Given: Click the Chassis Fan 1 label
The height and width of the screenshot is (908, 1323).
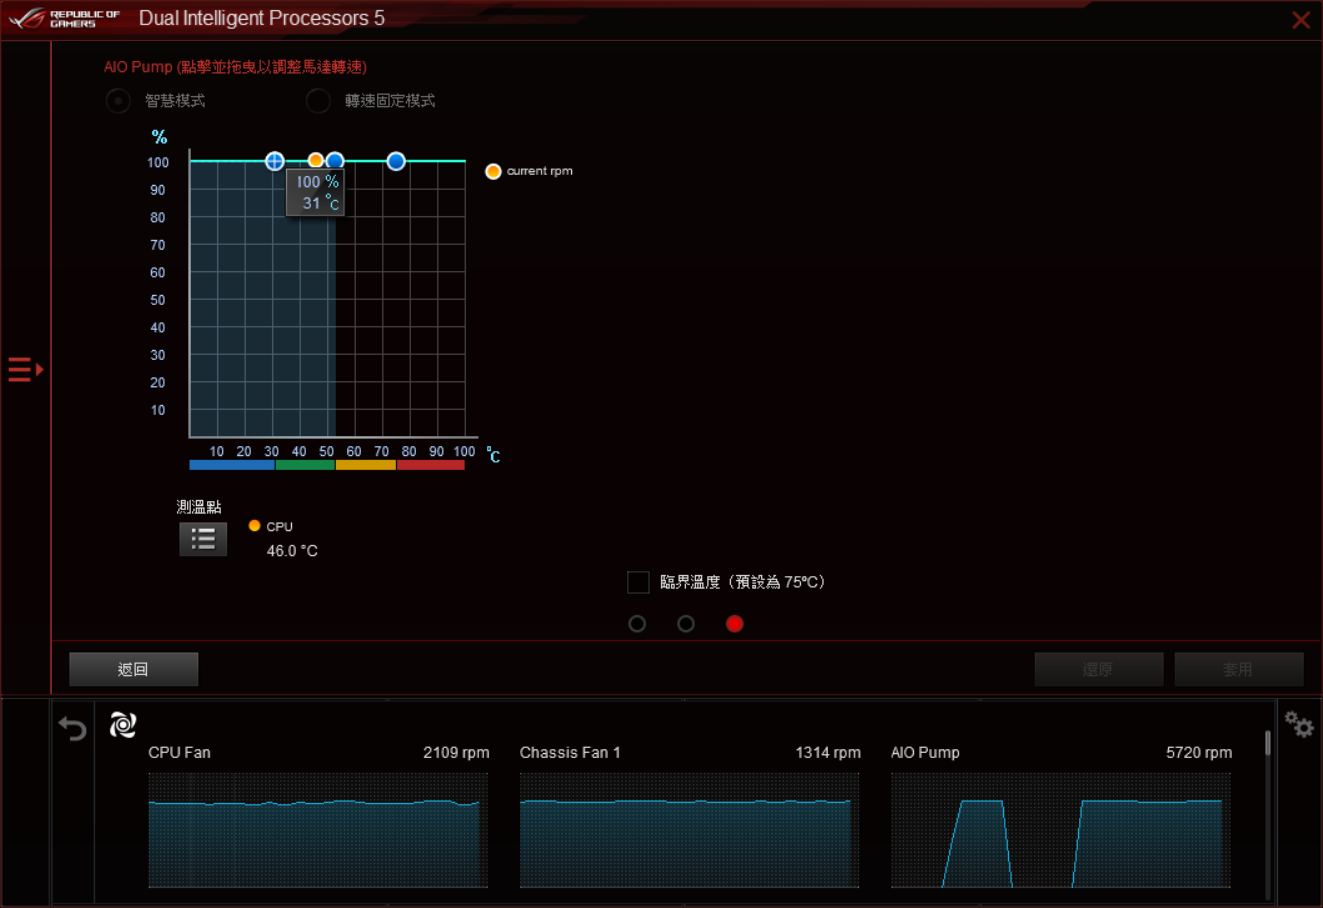Looking at the screenshot, I should coord(570,752).
